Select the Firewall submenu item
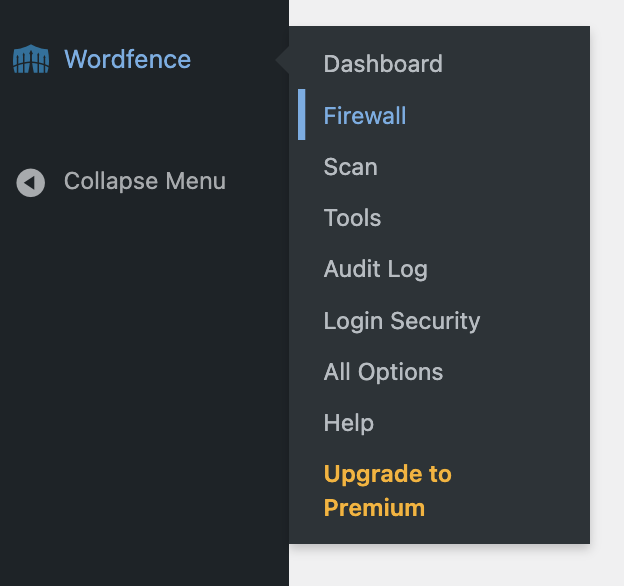Viewport: 624px width, 586px height. click(x=365, y=115)
